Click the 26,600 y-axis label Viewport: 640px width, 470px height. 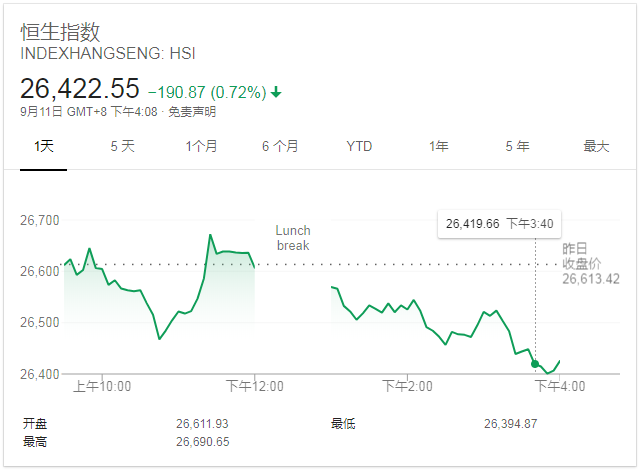coord(40,271)
